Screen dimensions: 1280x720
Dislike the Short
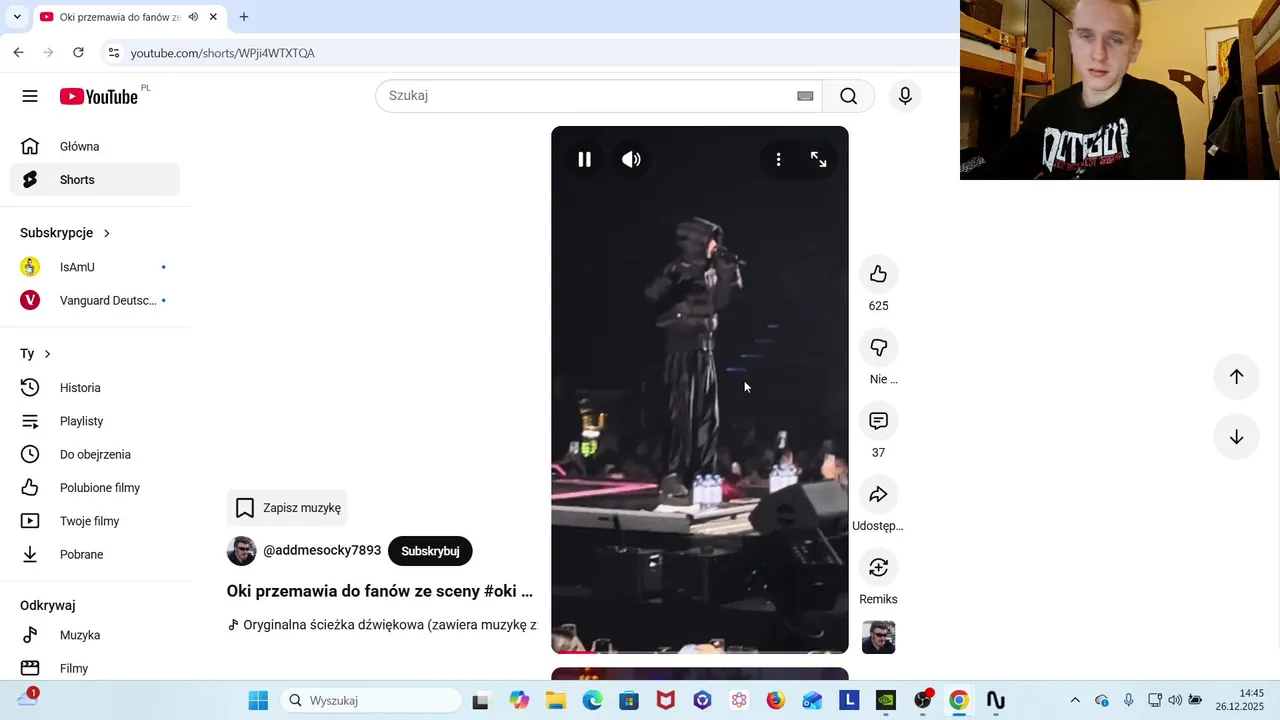pyautogui.click(x=878, y=347)
